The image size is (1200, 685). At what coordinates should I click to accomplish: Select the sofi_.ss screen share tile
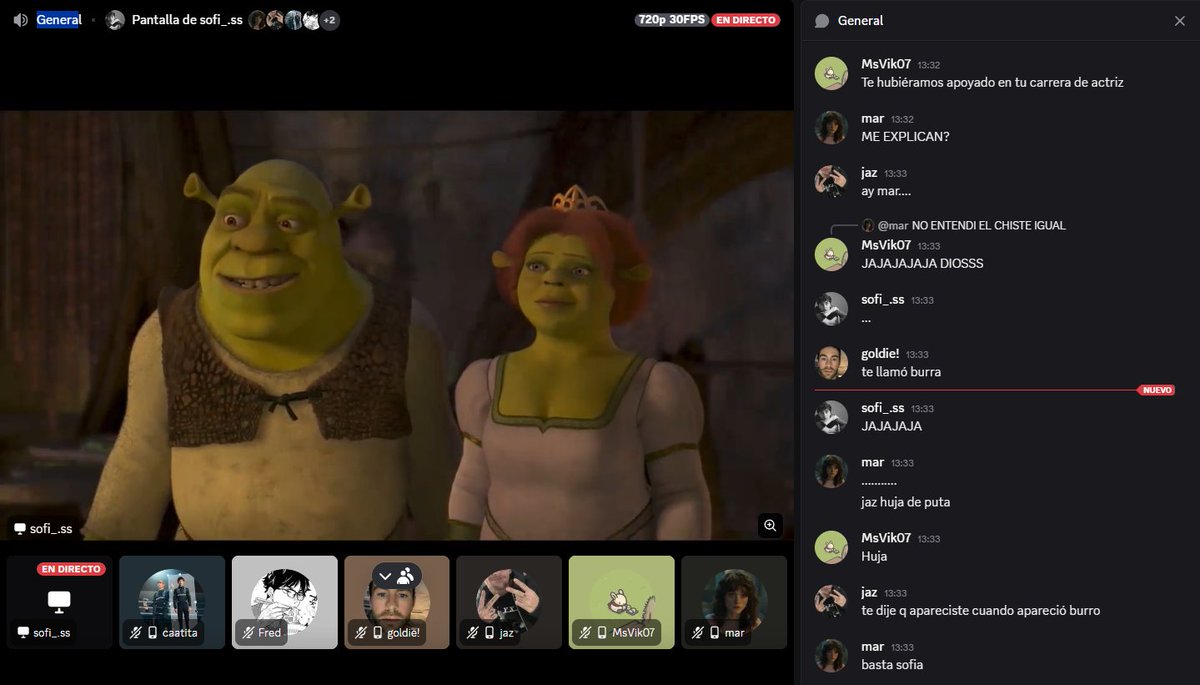tap(59, 602)
